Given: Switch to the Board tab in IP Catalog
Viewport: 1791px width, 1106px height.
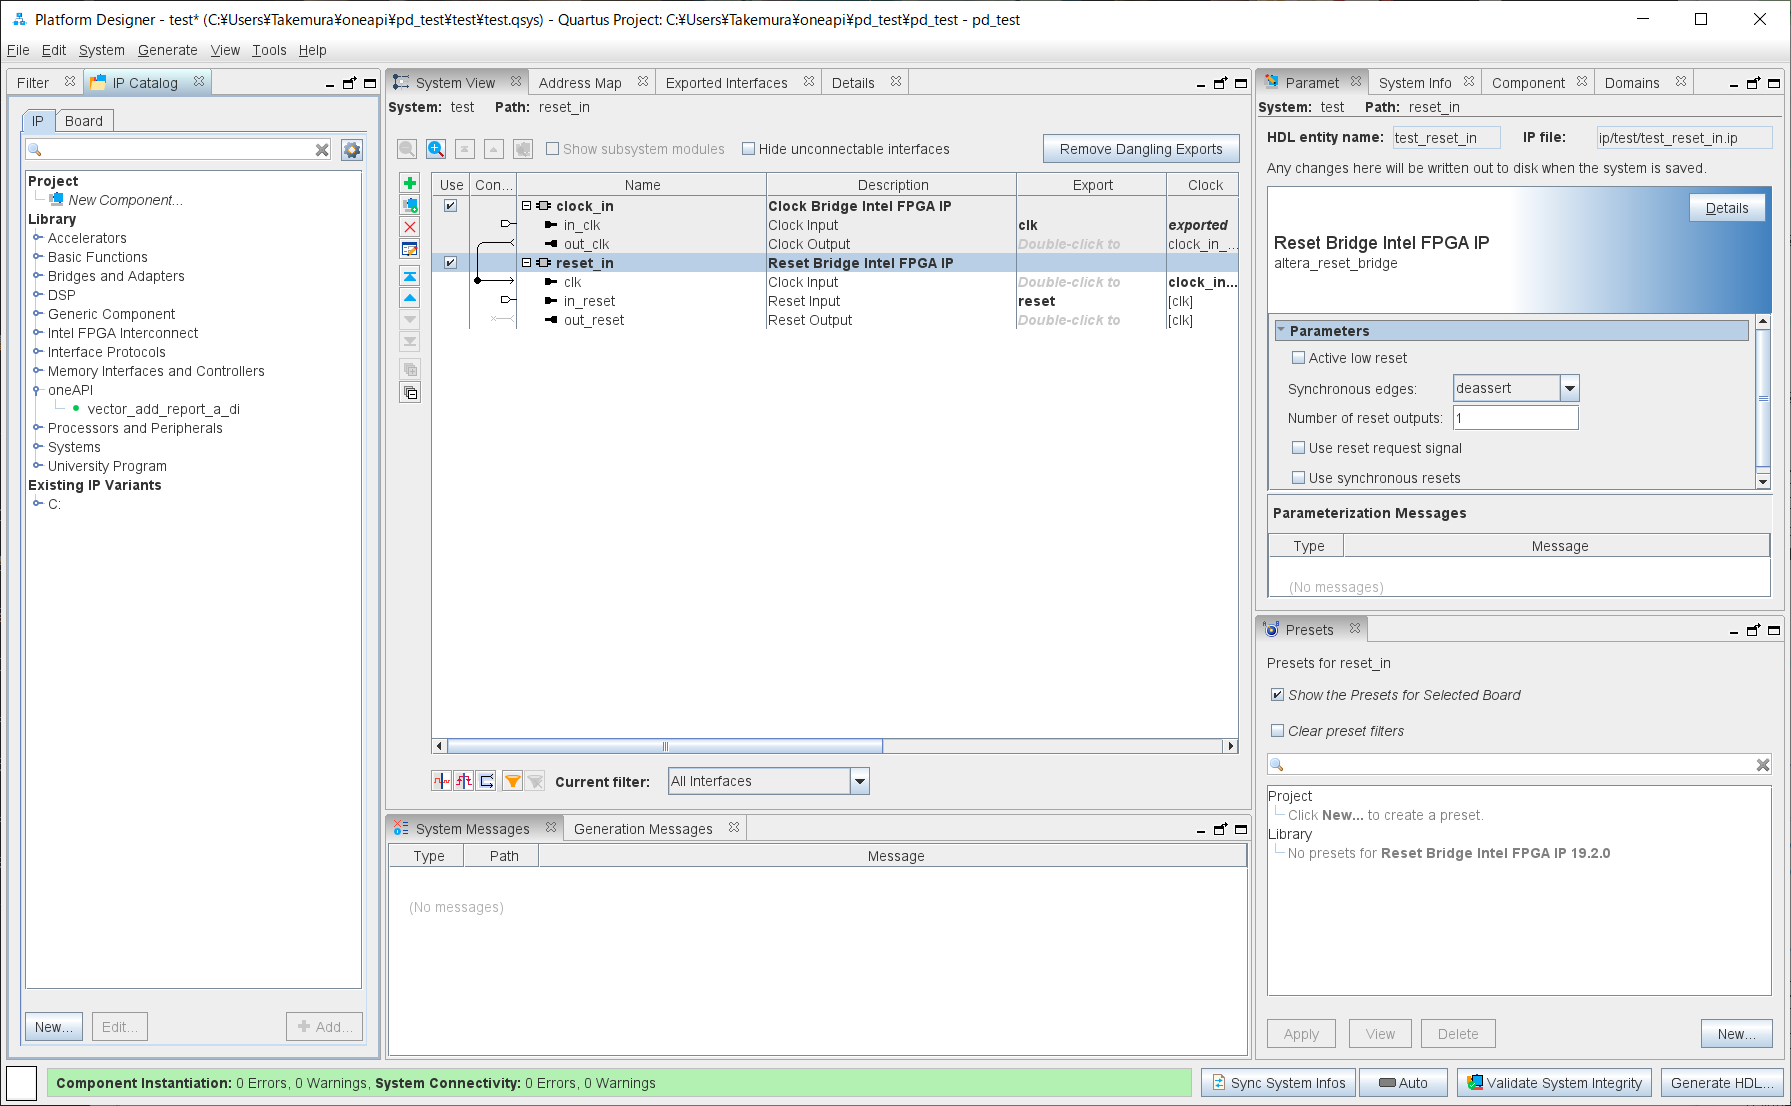Looking at the screenshot, I should pyautogui.click(x=84, y=121).
